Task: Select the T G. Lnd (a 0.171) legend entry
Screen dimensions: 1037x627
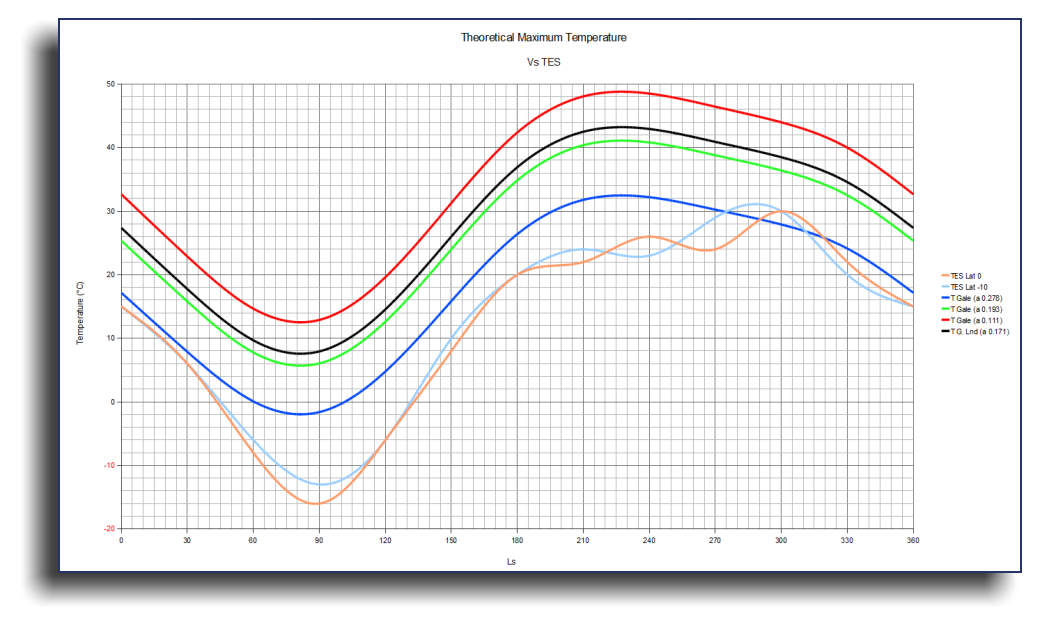Action: coord(976,330)
